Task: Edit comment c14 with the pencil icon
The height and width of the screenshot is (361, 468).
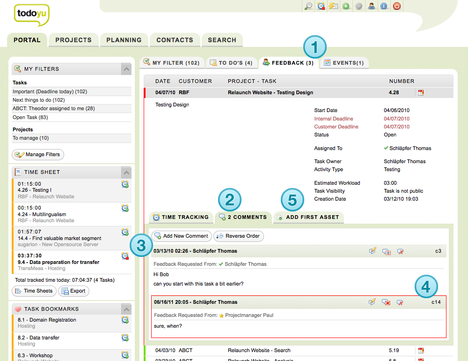Action: (x=372, y=302)
